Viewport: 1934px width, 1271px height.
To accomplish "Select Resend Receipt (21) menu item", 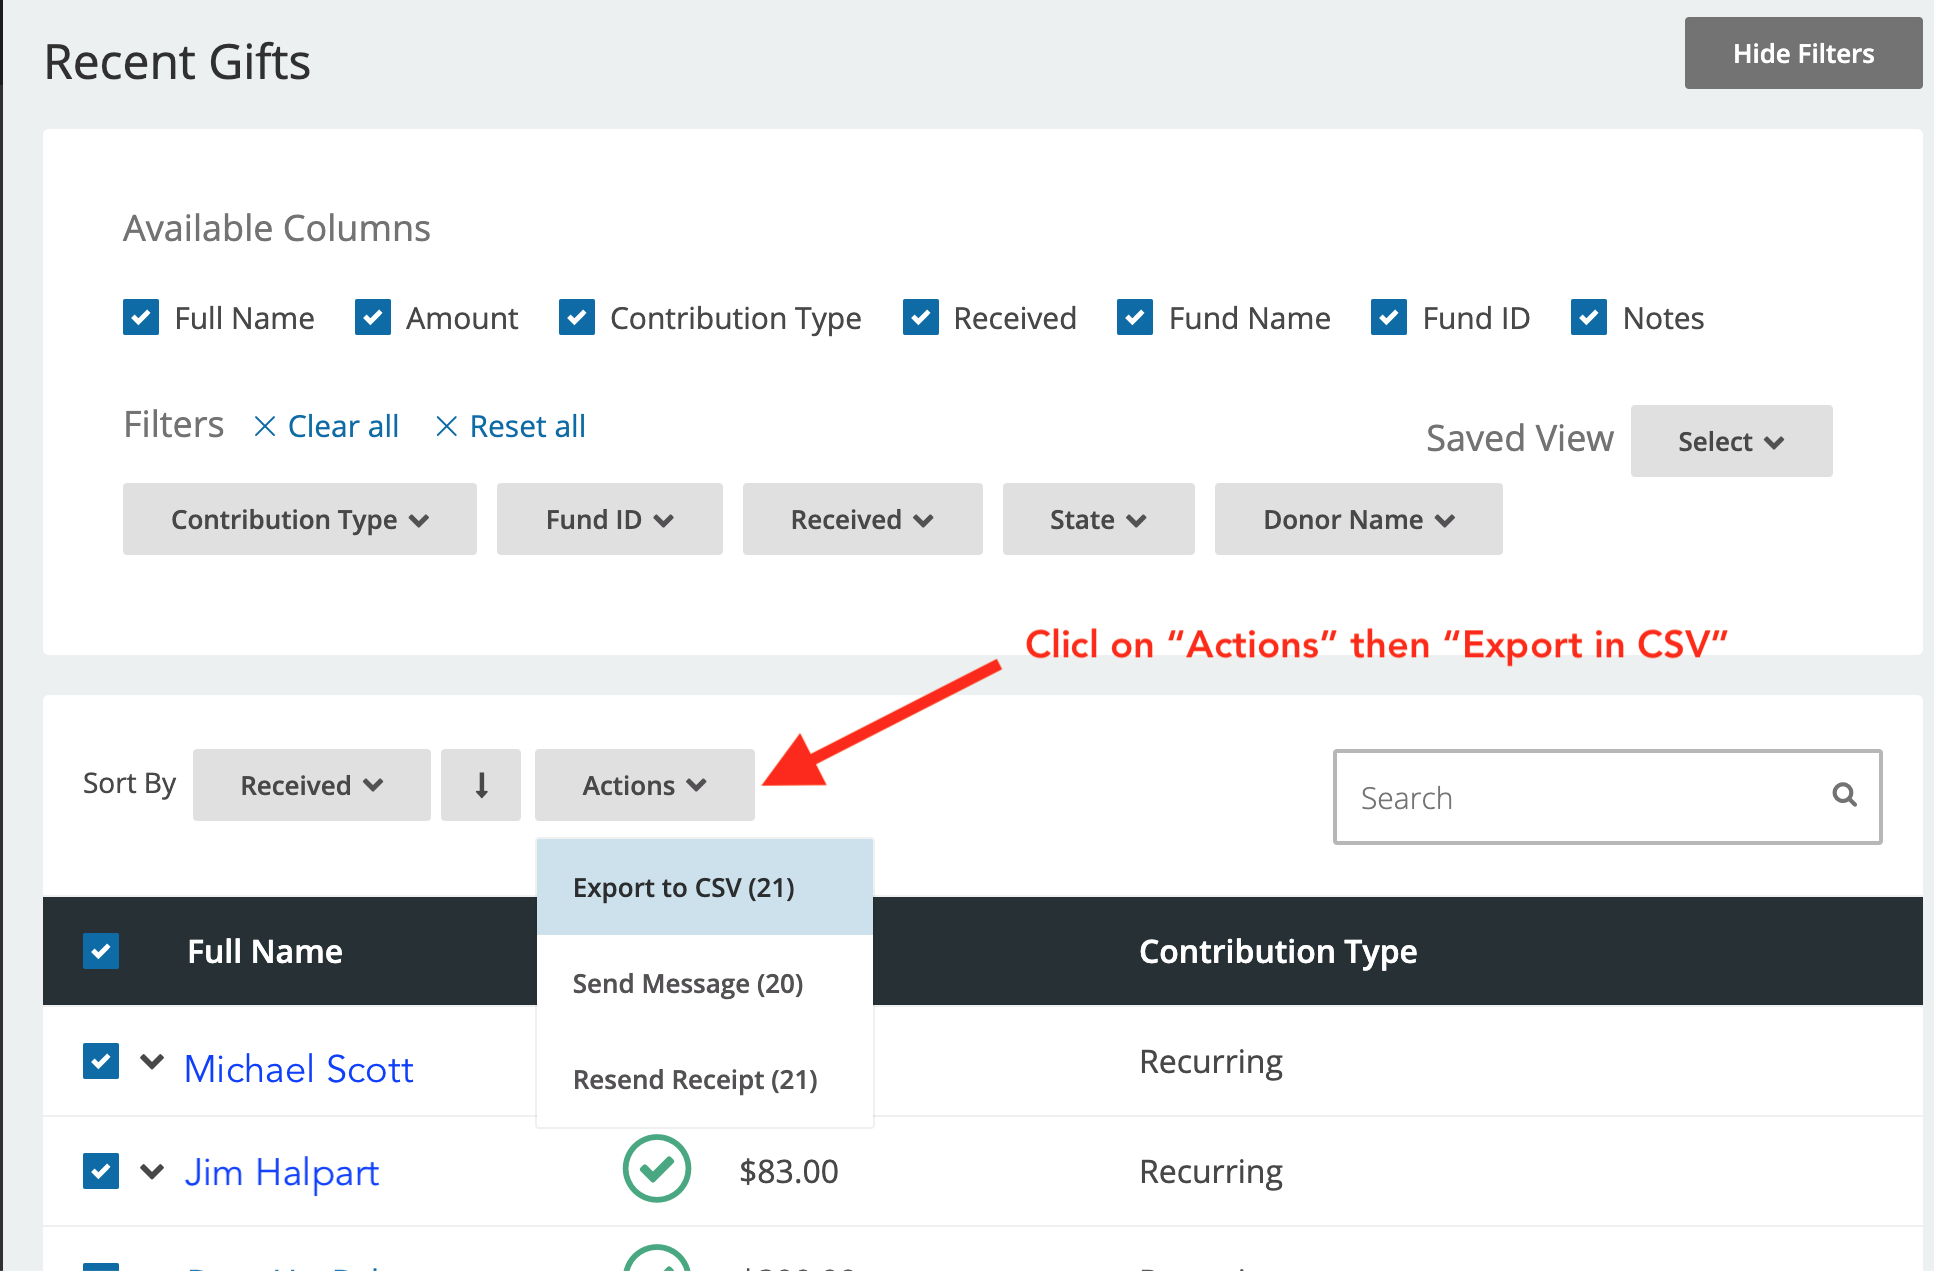I will (x=695, y=1080).
